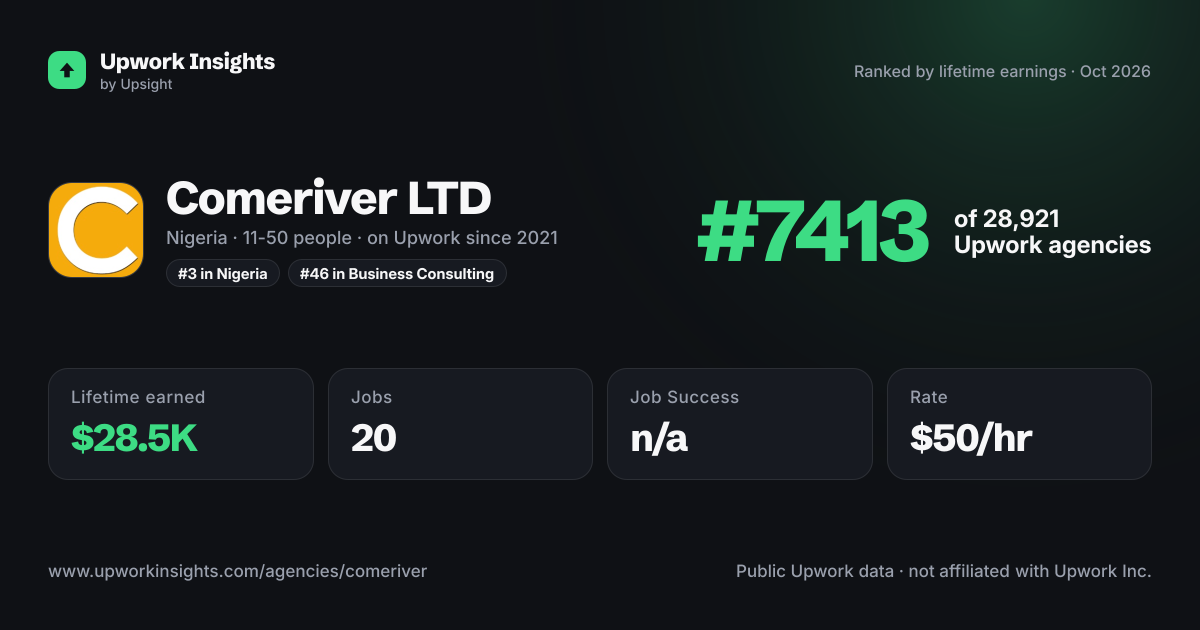This screenshot has height=630, width=1200.
Task: Select the '#46 in Business Consulting' badge
Action: click(x=397, y=273)
